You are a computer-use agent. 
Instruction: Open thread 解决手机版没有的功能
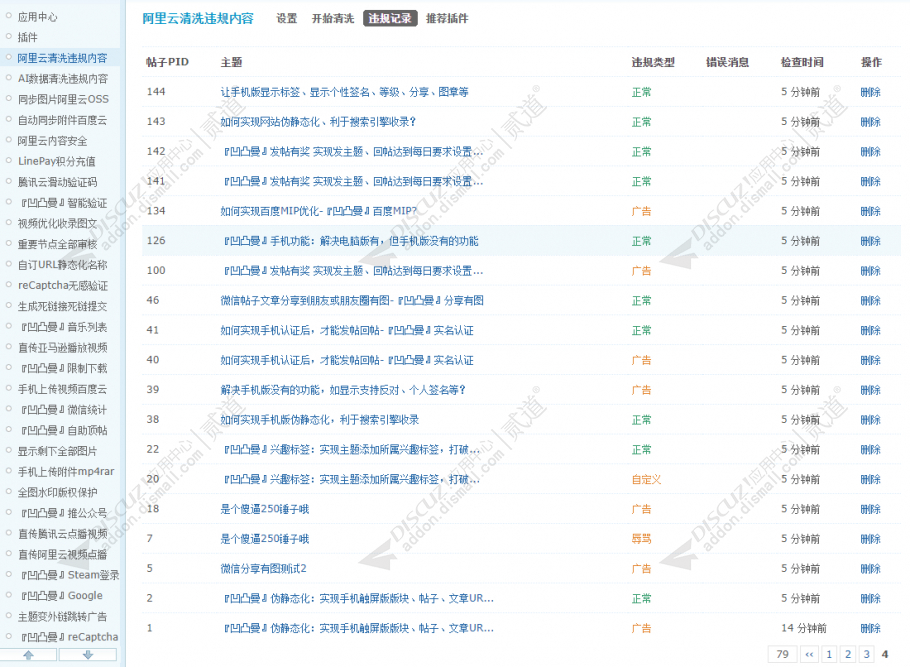(x=343, y=390)
